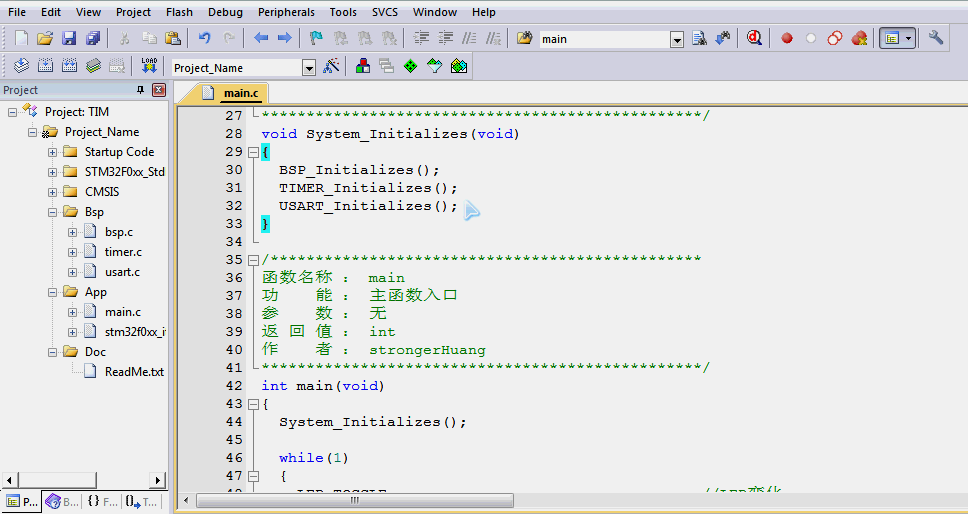The image size is (968, 514).
Task: Insert breakpoint with the red circle icon
Action: [786, 38]
